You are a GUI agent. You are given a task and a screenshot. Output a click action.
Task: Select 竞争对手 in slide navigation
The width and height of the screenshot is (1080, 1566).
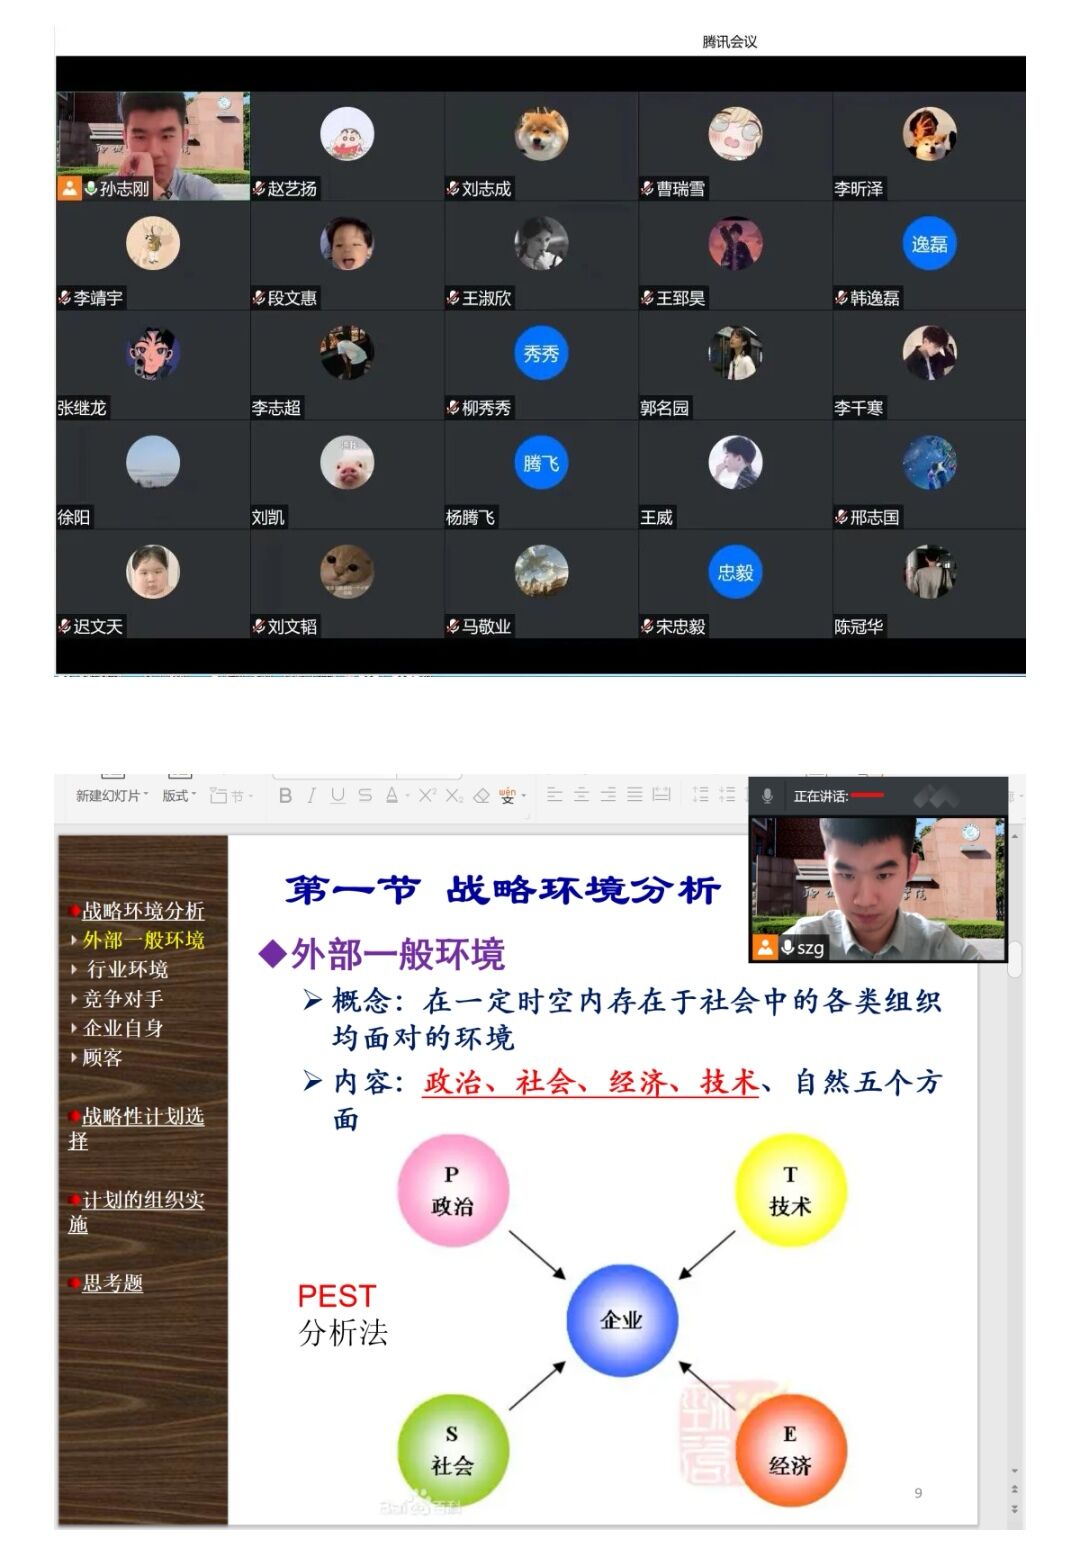pos(122,998)
